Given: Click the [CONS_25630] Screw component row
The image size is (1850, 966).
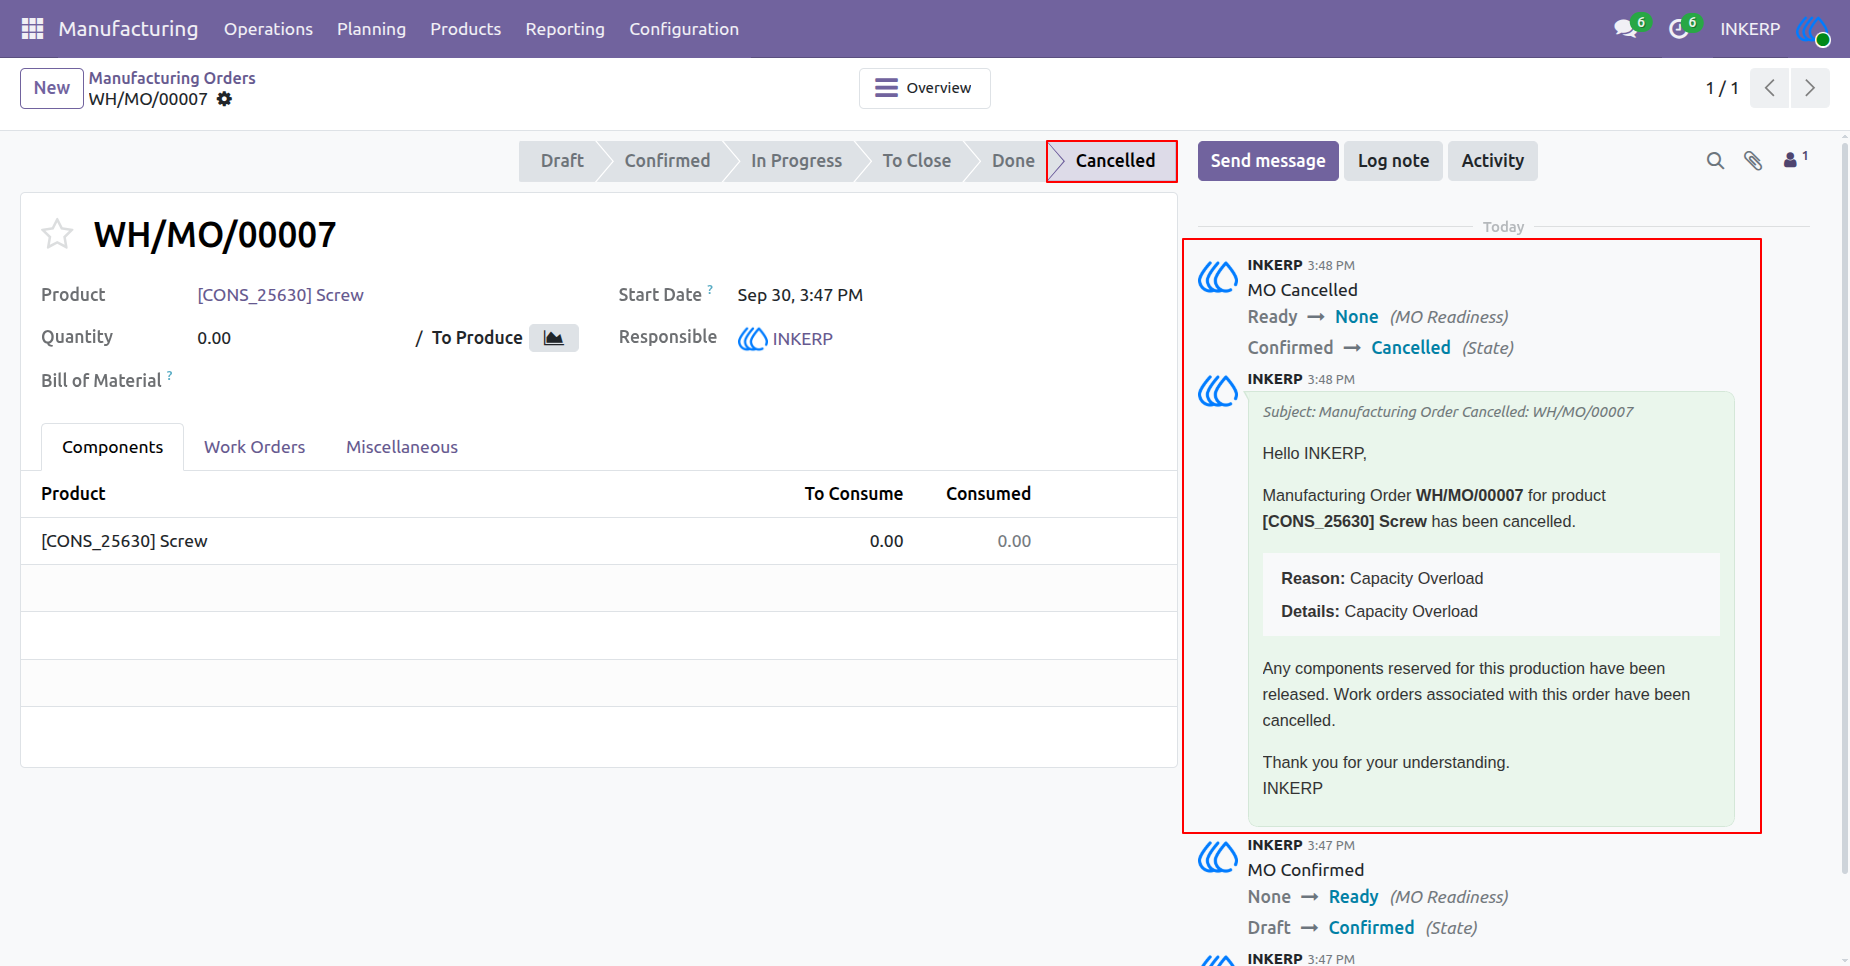Looking at the screenshot, I should click(598, 541).
